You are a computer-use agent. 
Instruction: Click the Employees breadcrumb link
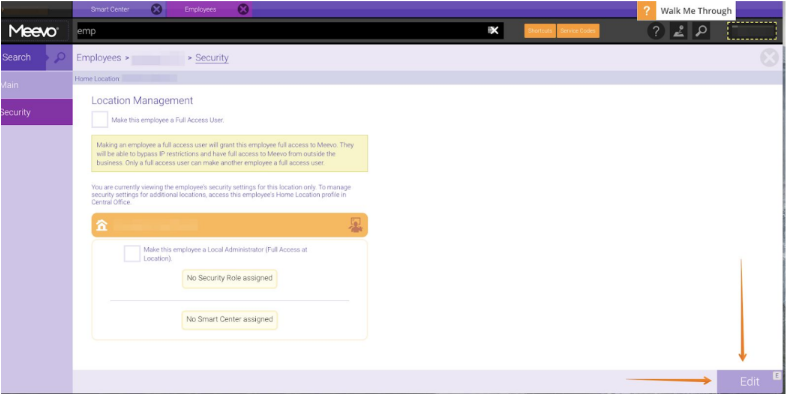point(99,58)
